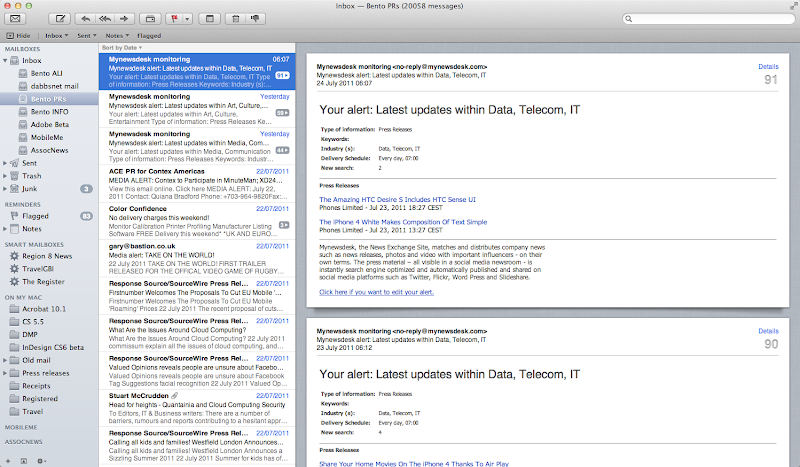Open the dabbsnet mail inbox

point(49,86)
